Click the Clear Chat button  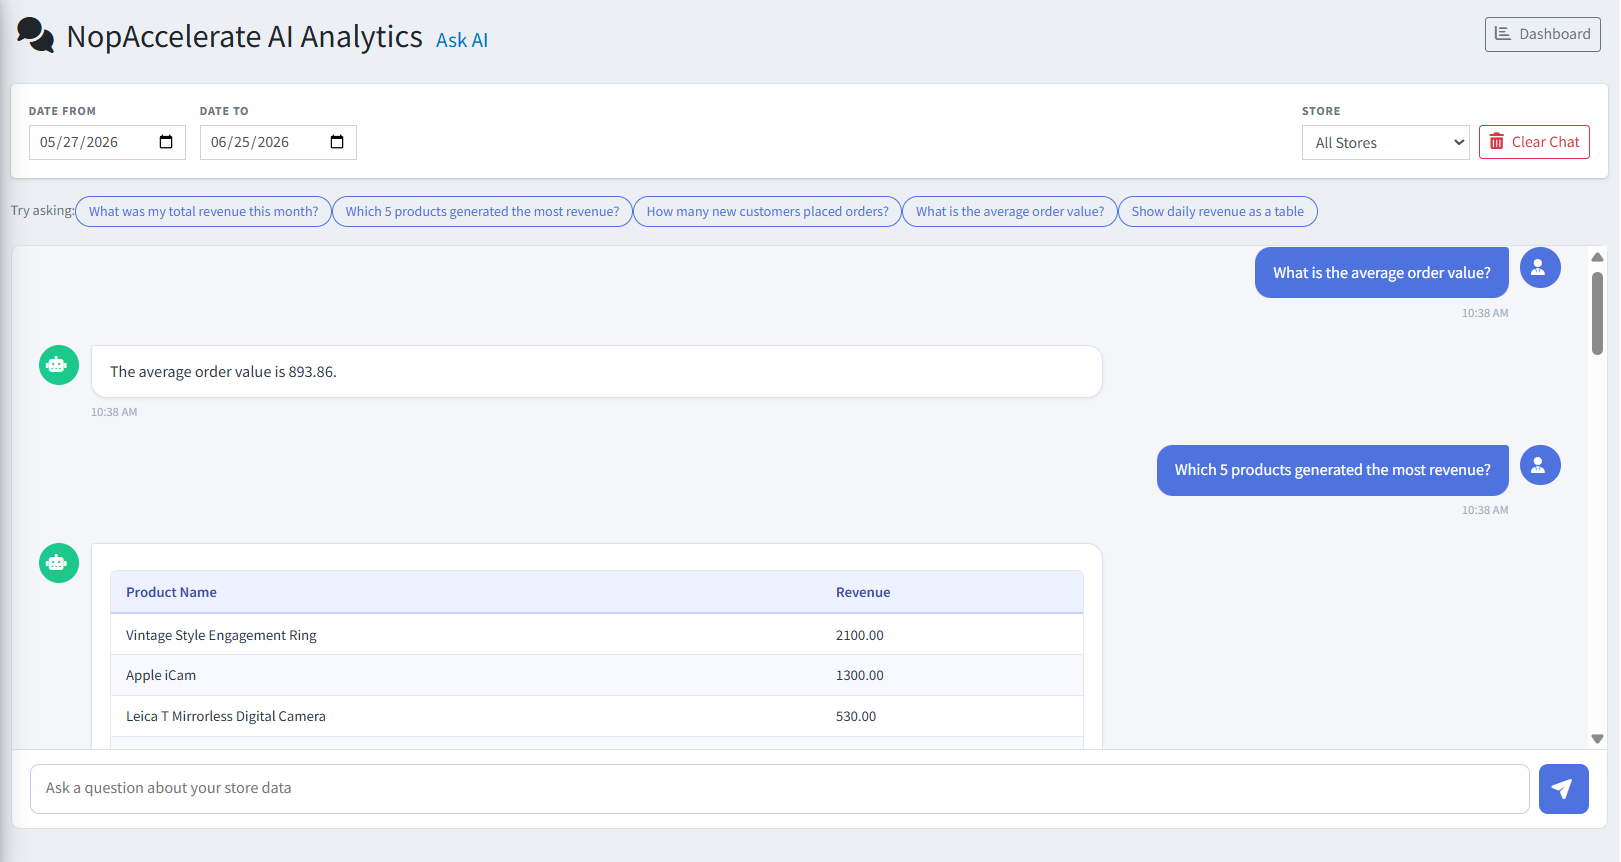tap(1534, 142)
